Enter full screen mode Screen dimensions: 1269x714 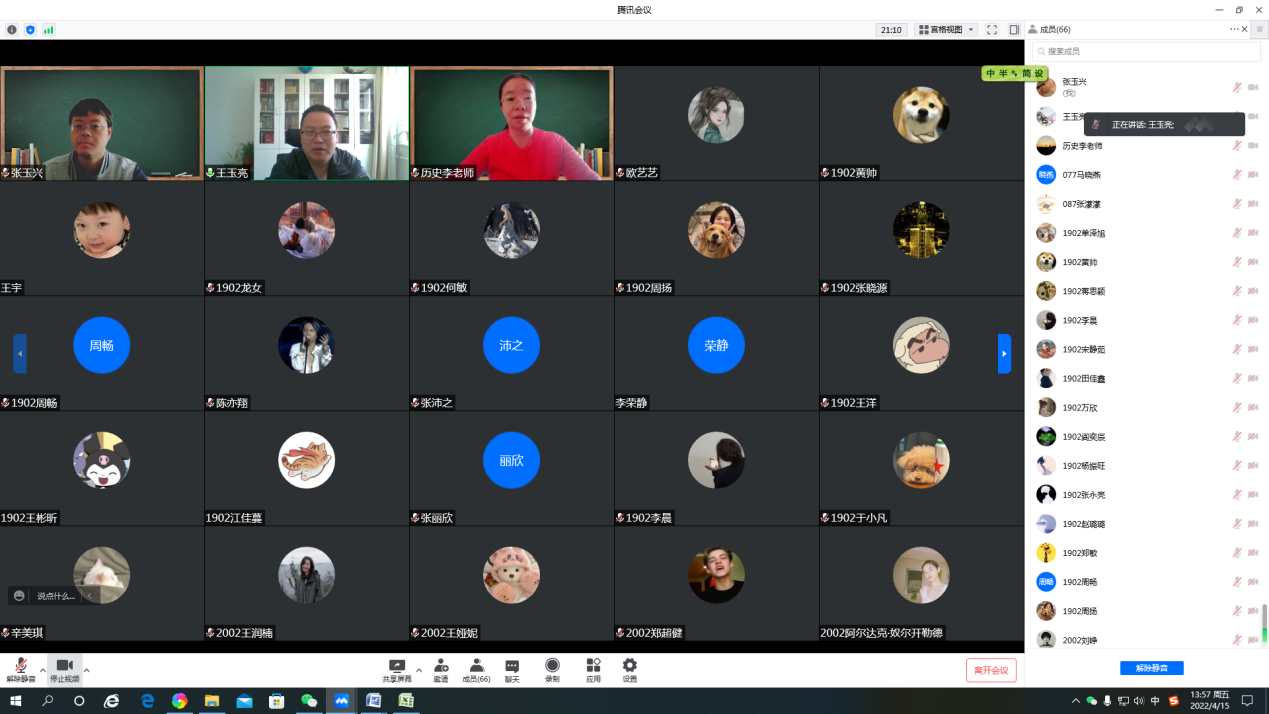(x=992, y=30)
